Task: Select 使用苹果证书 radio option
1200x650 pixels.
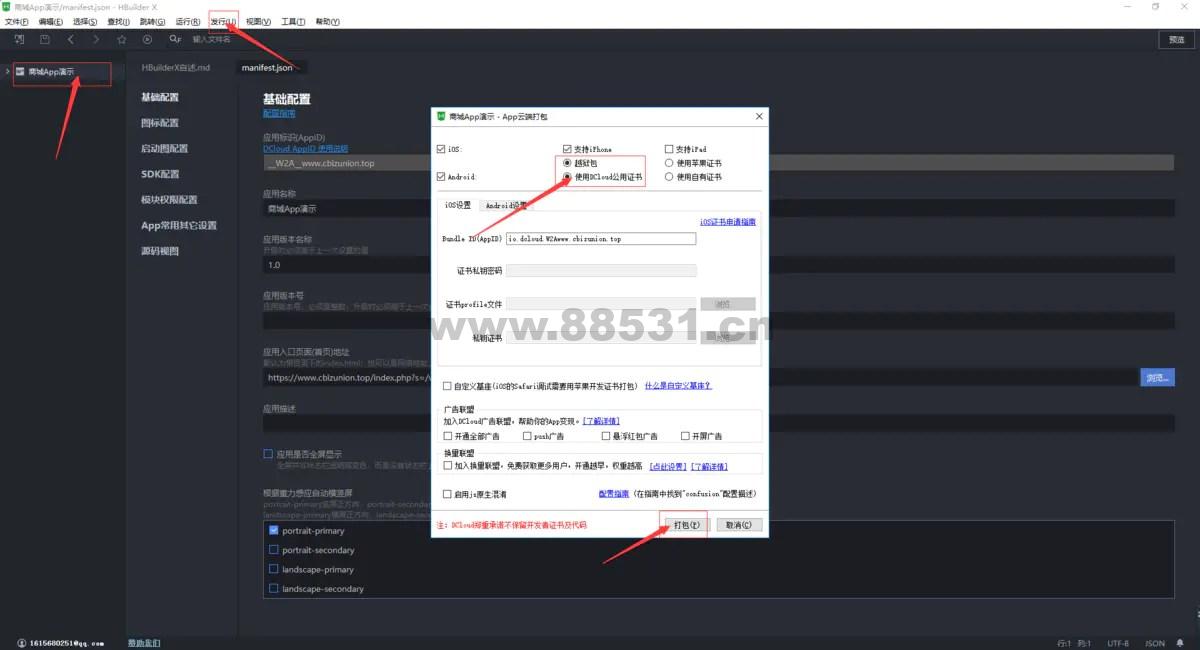Action: pos(669,163)
